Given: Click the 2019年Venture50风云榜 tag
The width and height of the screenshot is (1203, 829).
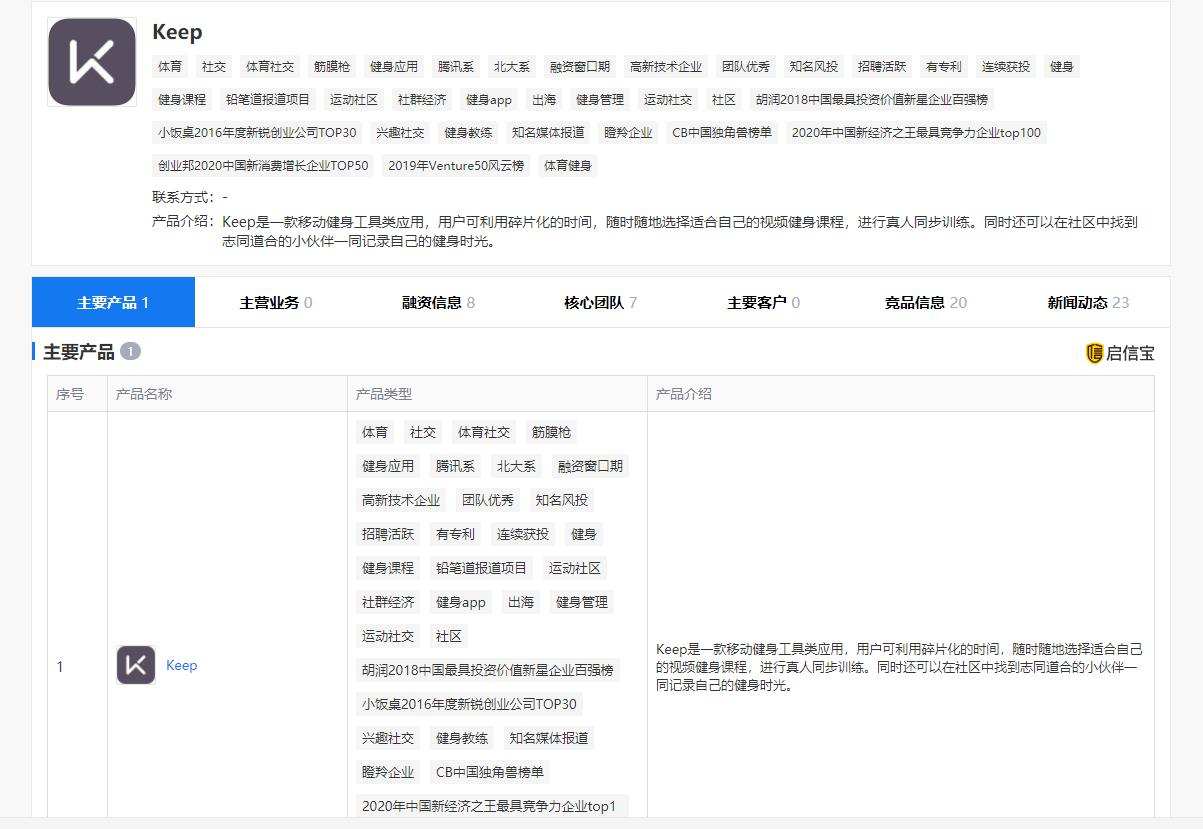Looking at the screenshot, I should tap(456, 166).
